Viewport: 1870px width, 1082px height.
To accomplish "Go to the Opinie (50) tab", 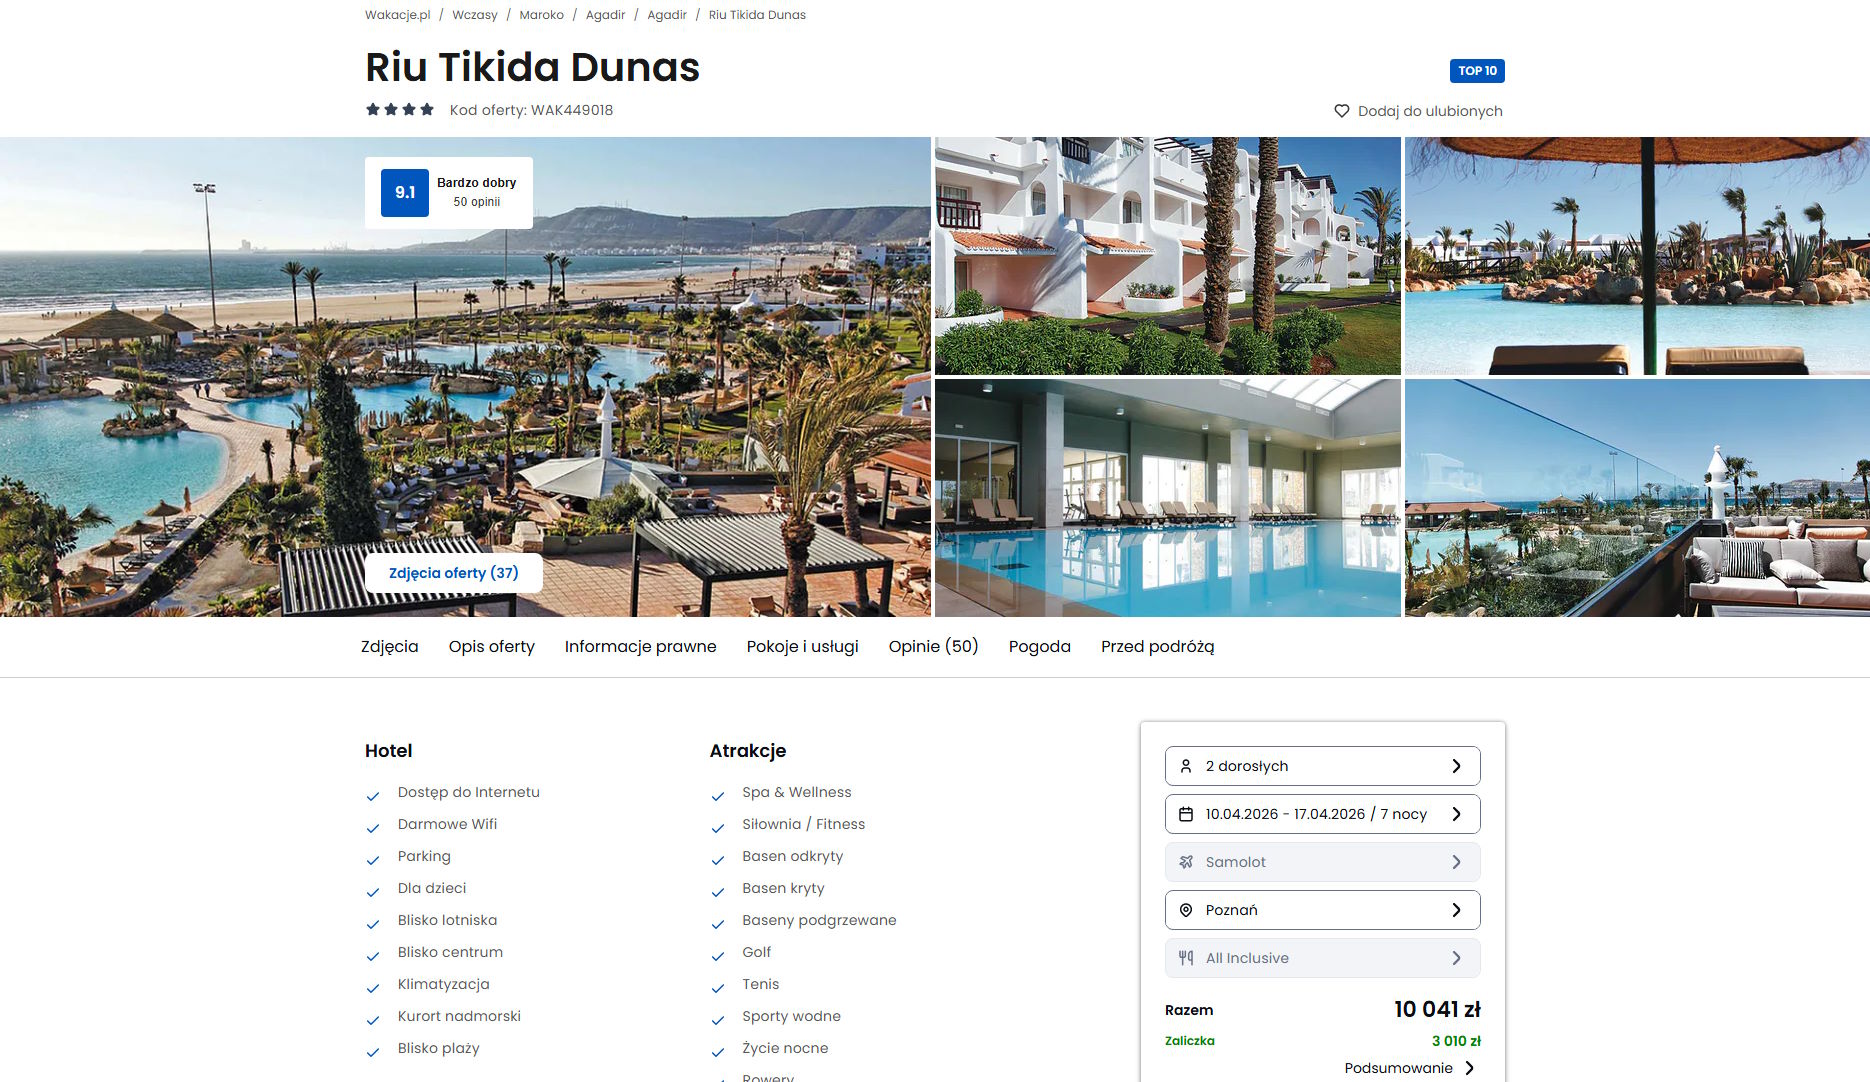I will point(933,647).
